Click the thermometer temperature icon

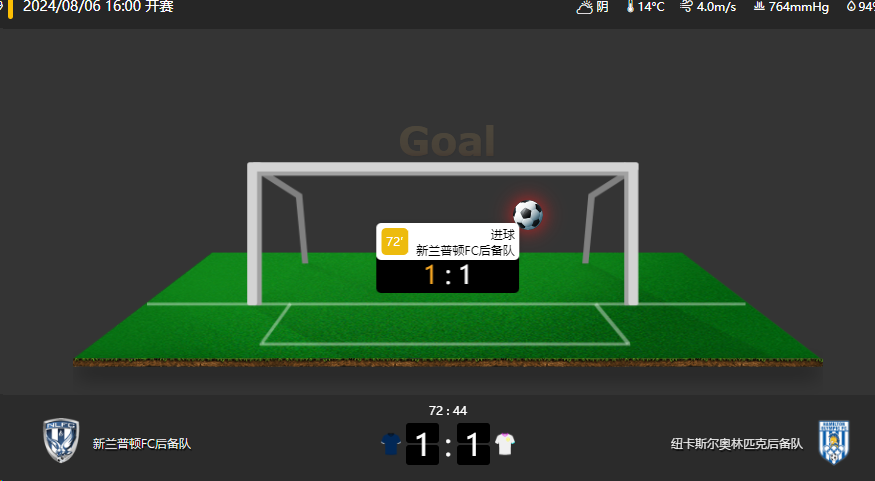tap(630, 7)
